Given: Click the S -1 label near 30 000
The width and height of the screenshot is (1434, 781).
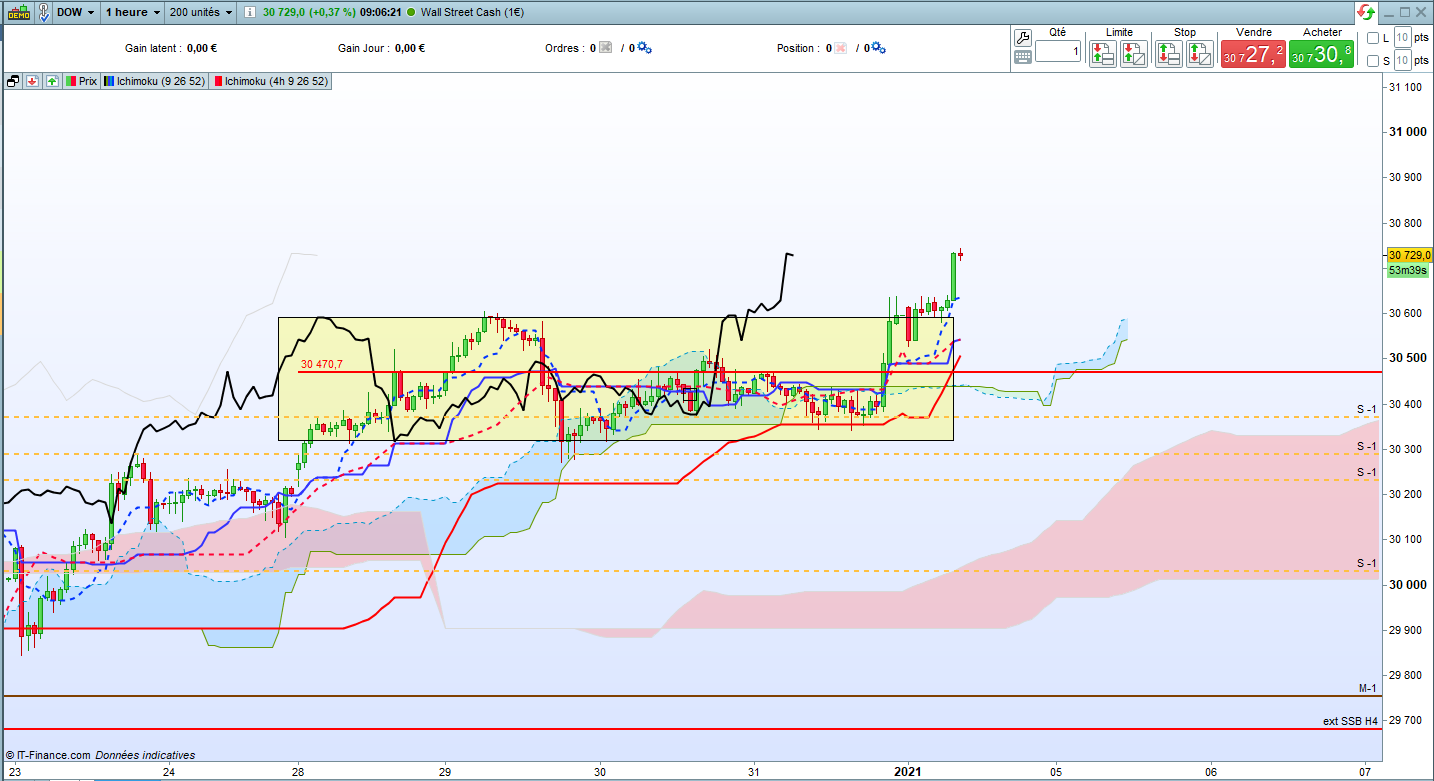Looking at the screenshot, I should (1366, 563).
